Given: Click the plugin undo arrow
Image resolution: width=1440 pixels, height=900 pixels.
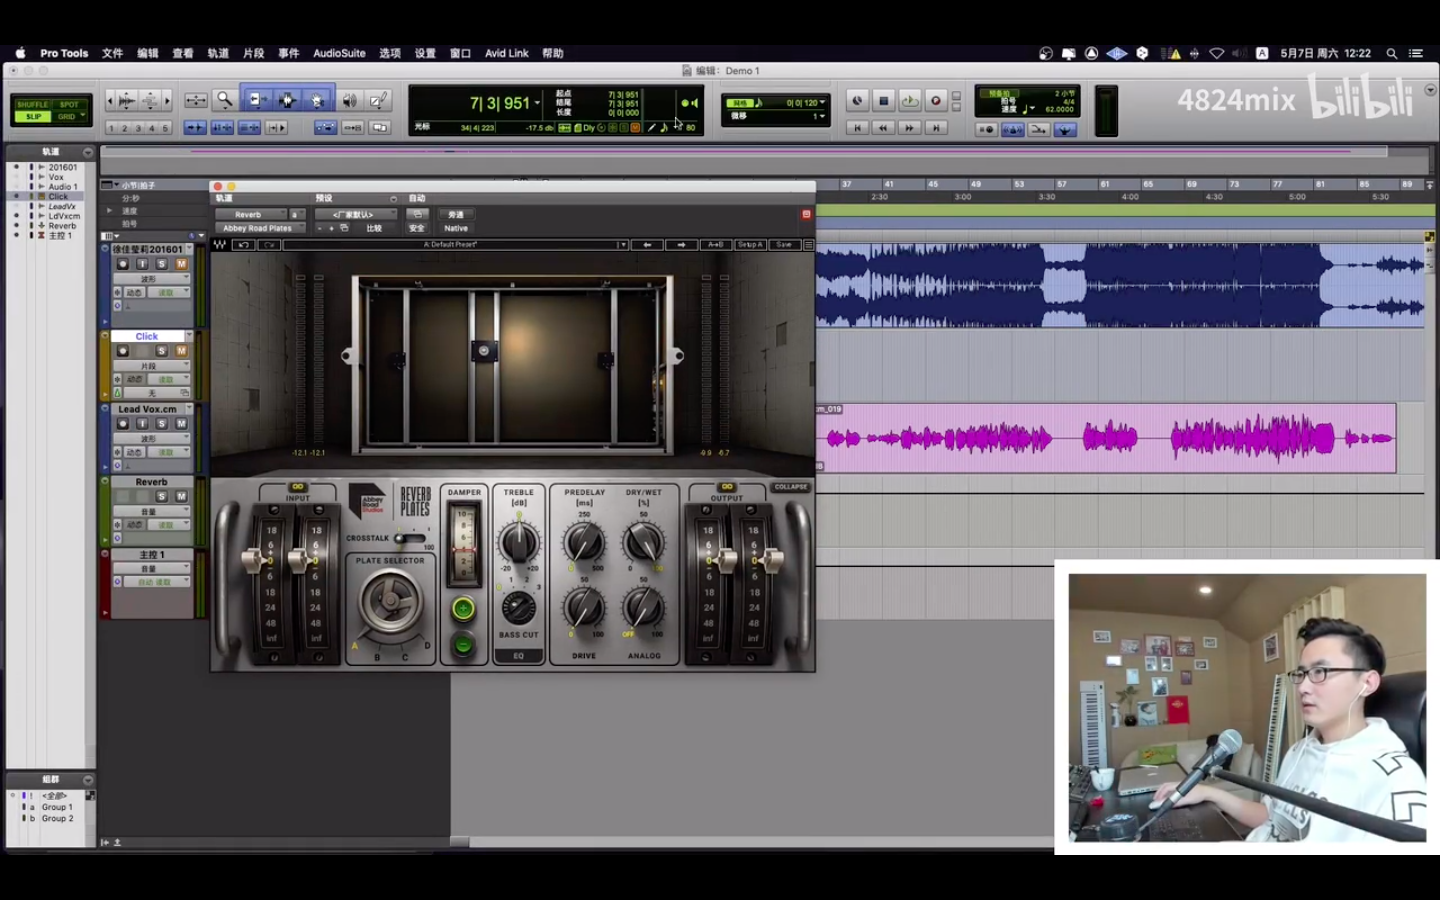Looking at the screenshot, I should click(243, 244).
